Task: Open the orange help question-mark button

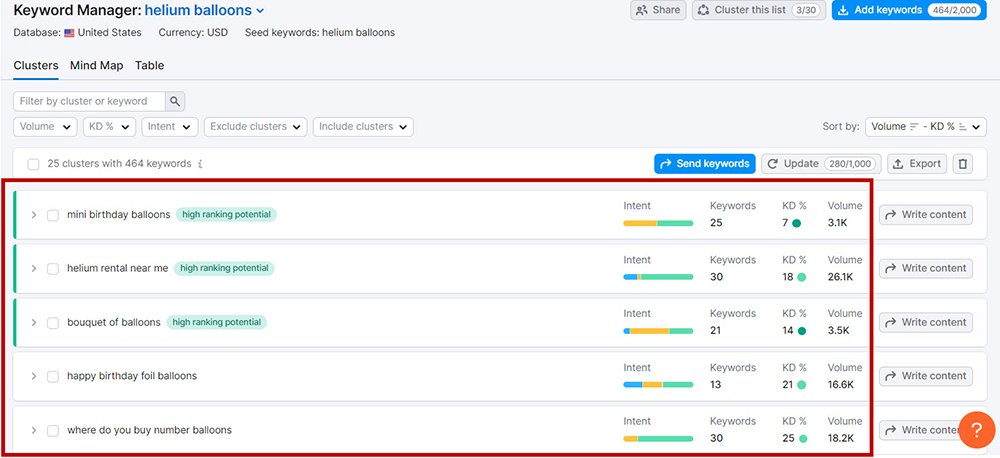Action: click(x=976, y=429)
